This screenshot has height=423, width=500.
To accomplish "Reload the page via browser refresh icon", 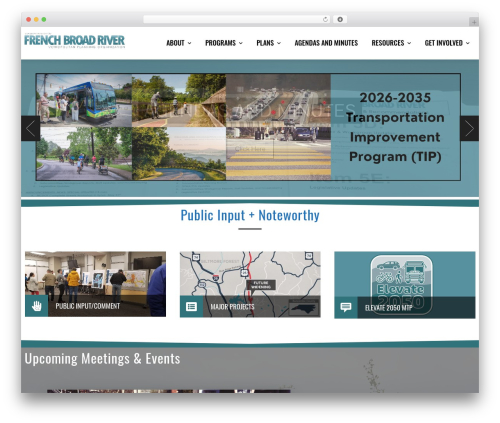I will coord(325,19).
